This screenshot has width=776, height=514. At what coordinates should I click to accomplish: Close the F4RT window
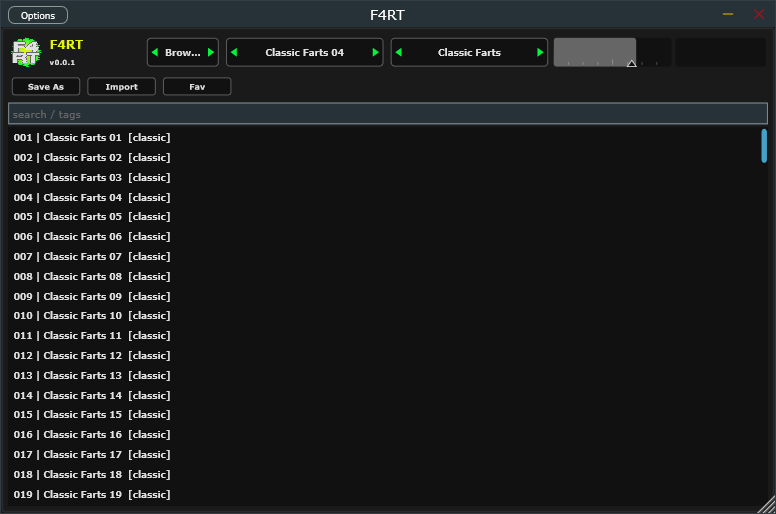click(759, 14)
